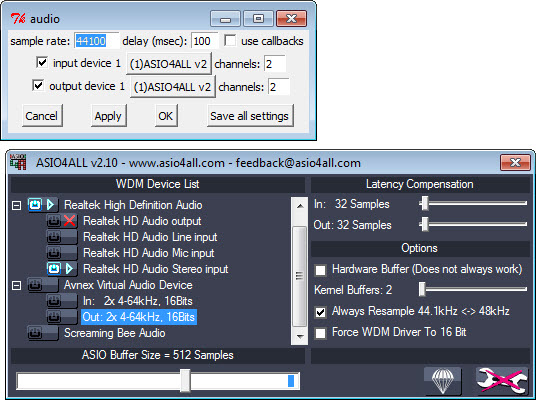Select Realtek HD Audio output row
This screenshot has height=411, width=549.
pos(142,221)
